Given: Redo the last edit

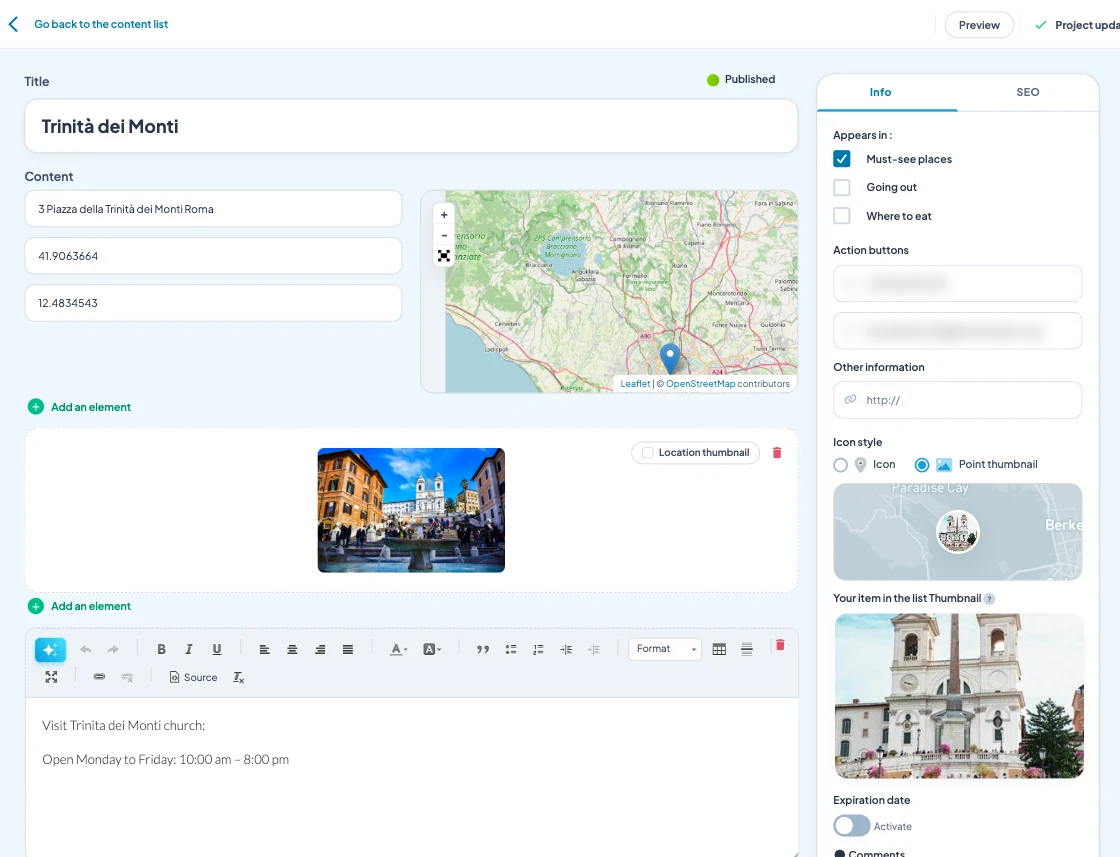Looking at the screenshot, I should point(113,649).
